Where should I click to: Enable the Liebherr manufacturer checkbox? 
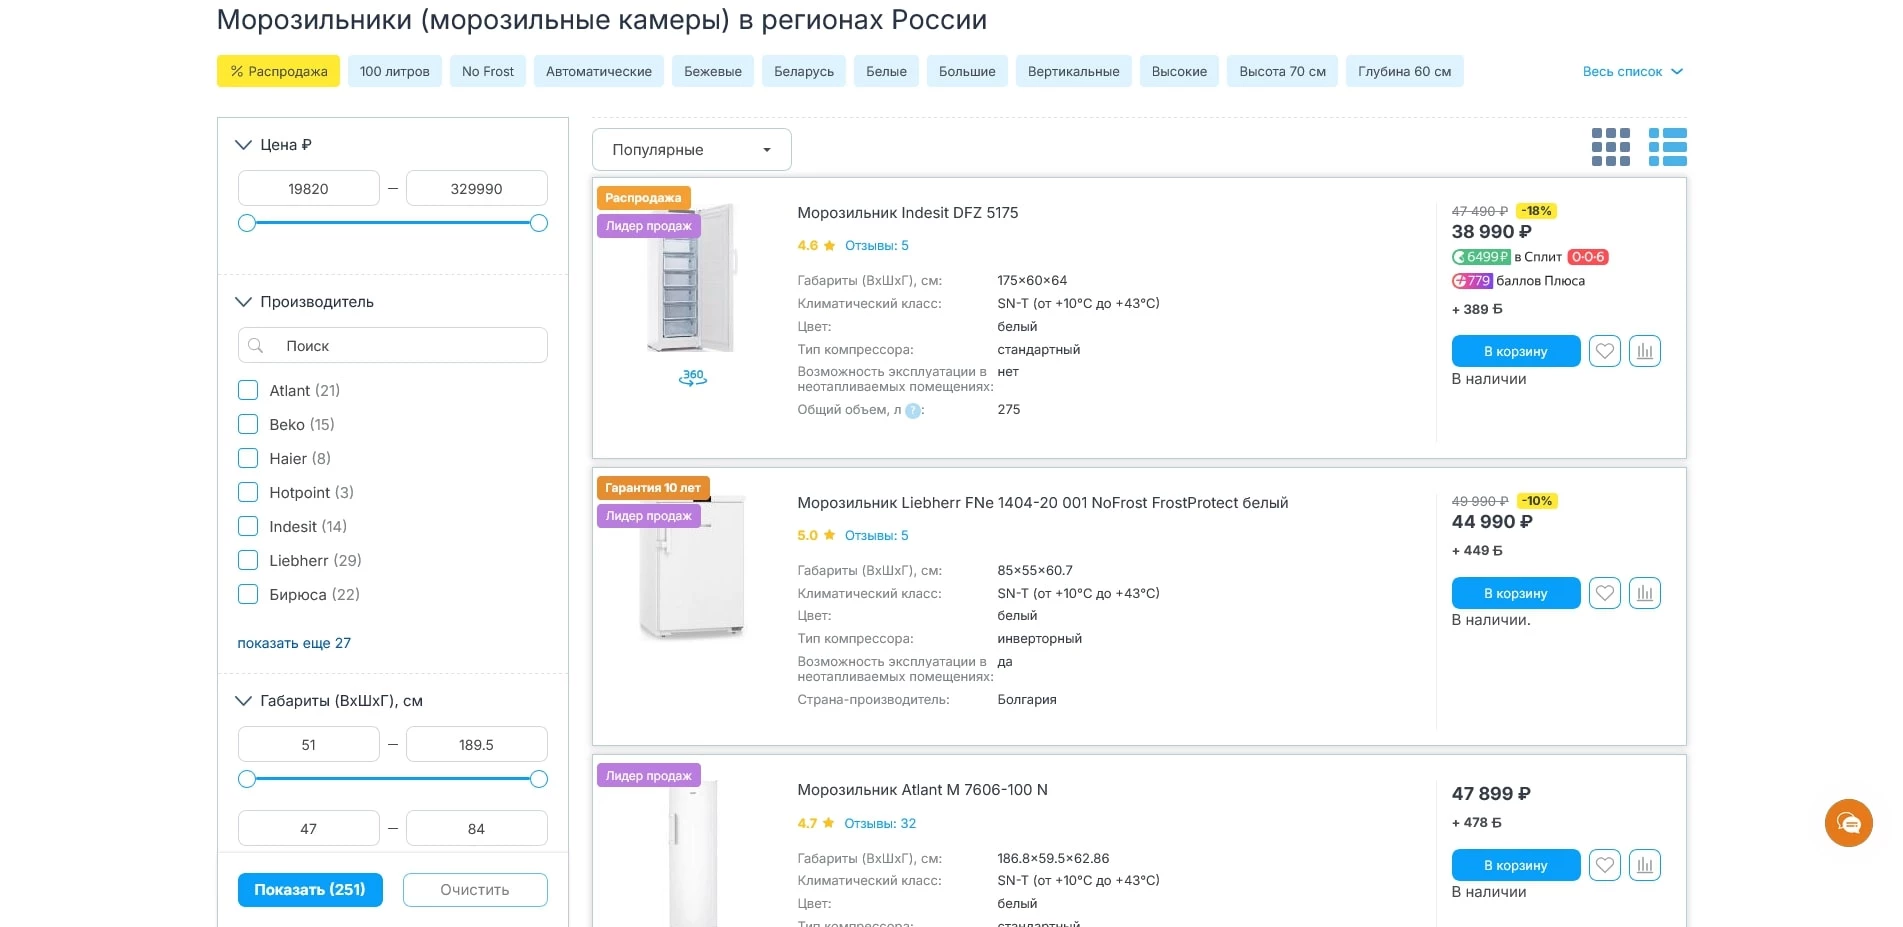pyautogui.click(x=247, y=560)
